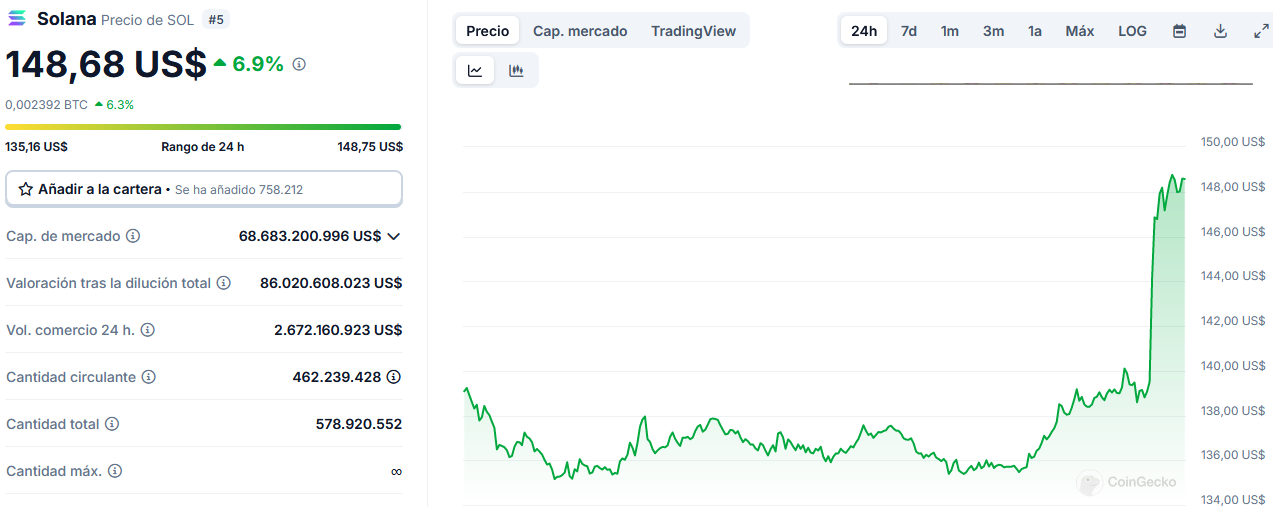
Task: Open info icon beside Cap. de mercado
Action: pyautogui.click(x=133, y=236)
